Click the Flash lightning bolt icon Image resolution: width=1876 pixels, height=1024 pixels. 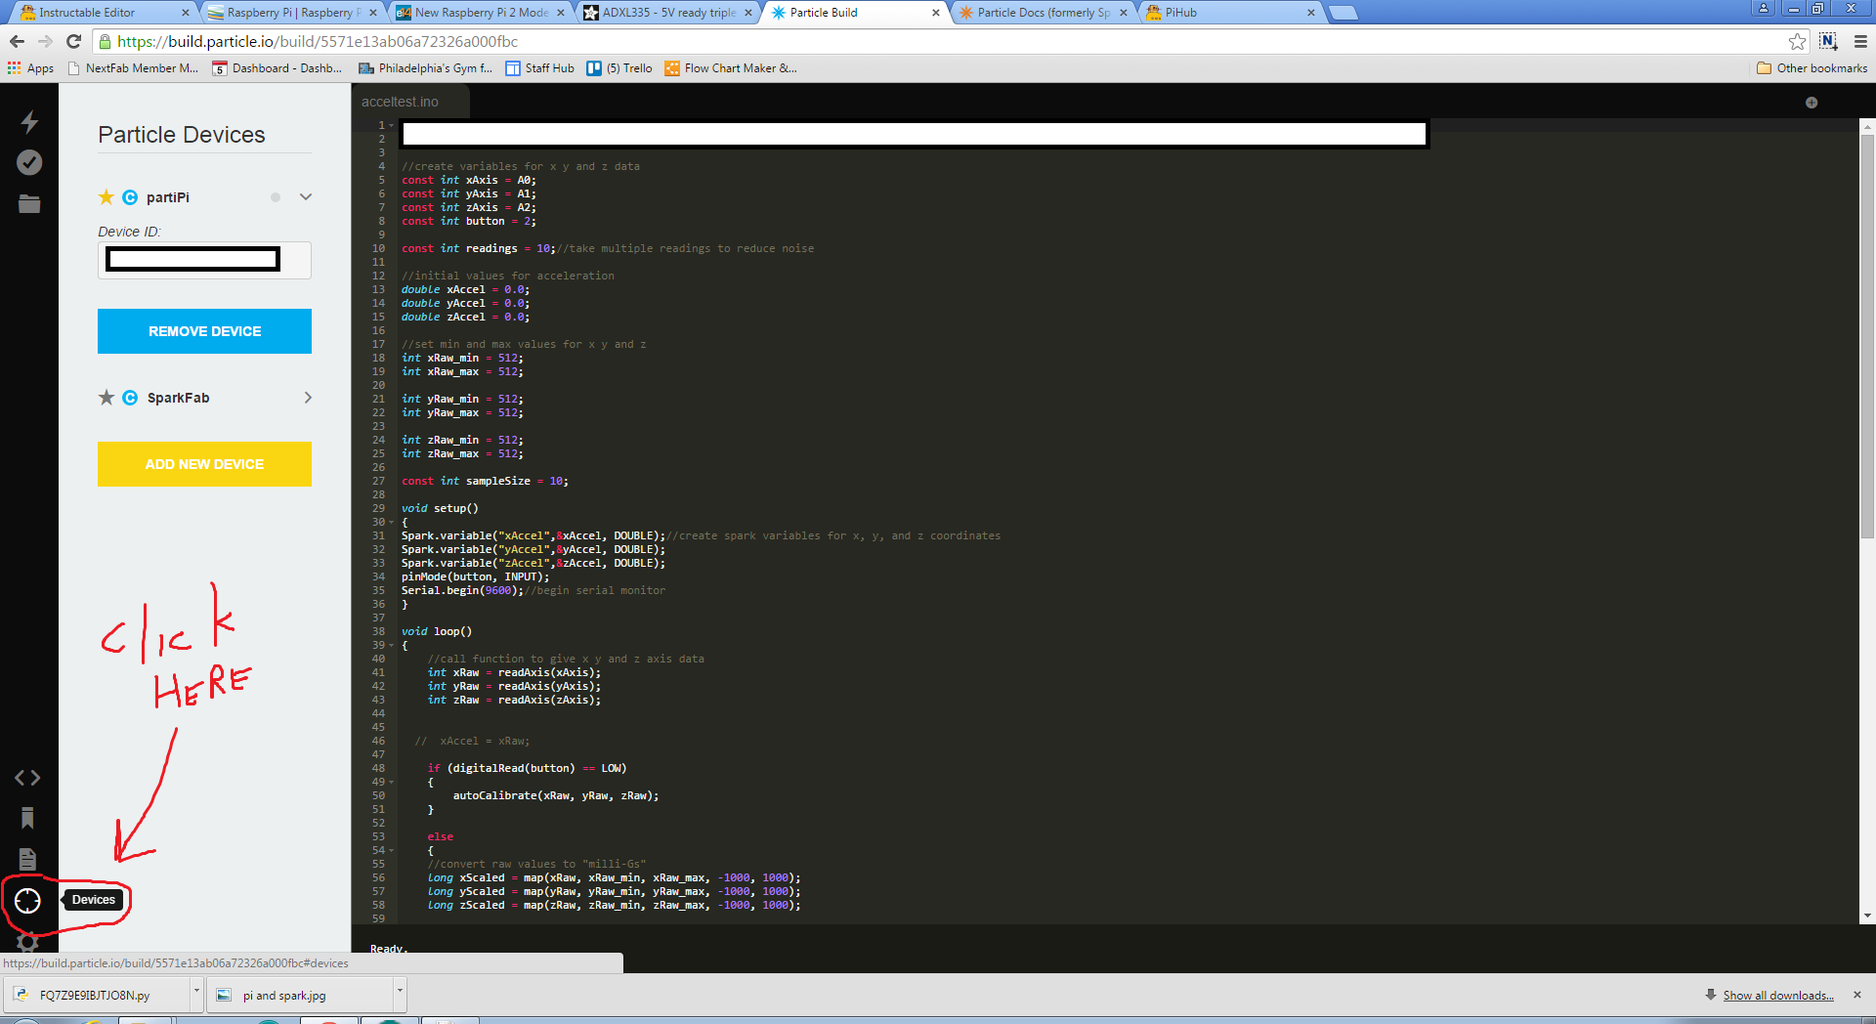click(29, 121)
